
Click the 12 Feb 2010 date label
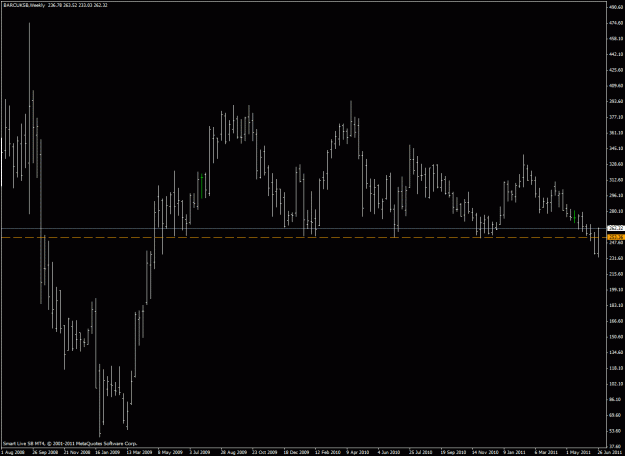pyautogui.click(x=327, y=453)
